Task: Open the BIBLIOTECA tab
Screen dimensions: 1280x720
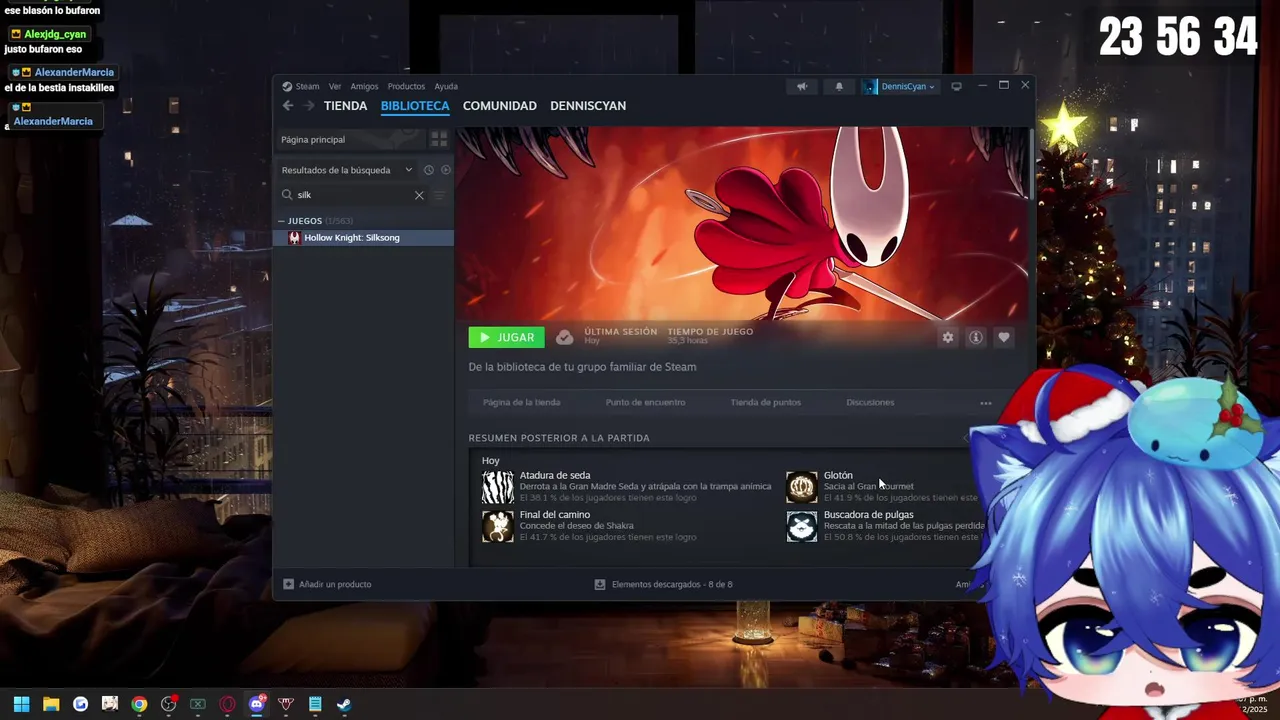Action: click(415, 105)
